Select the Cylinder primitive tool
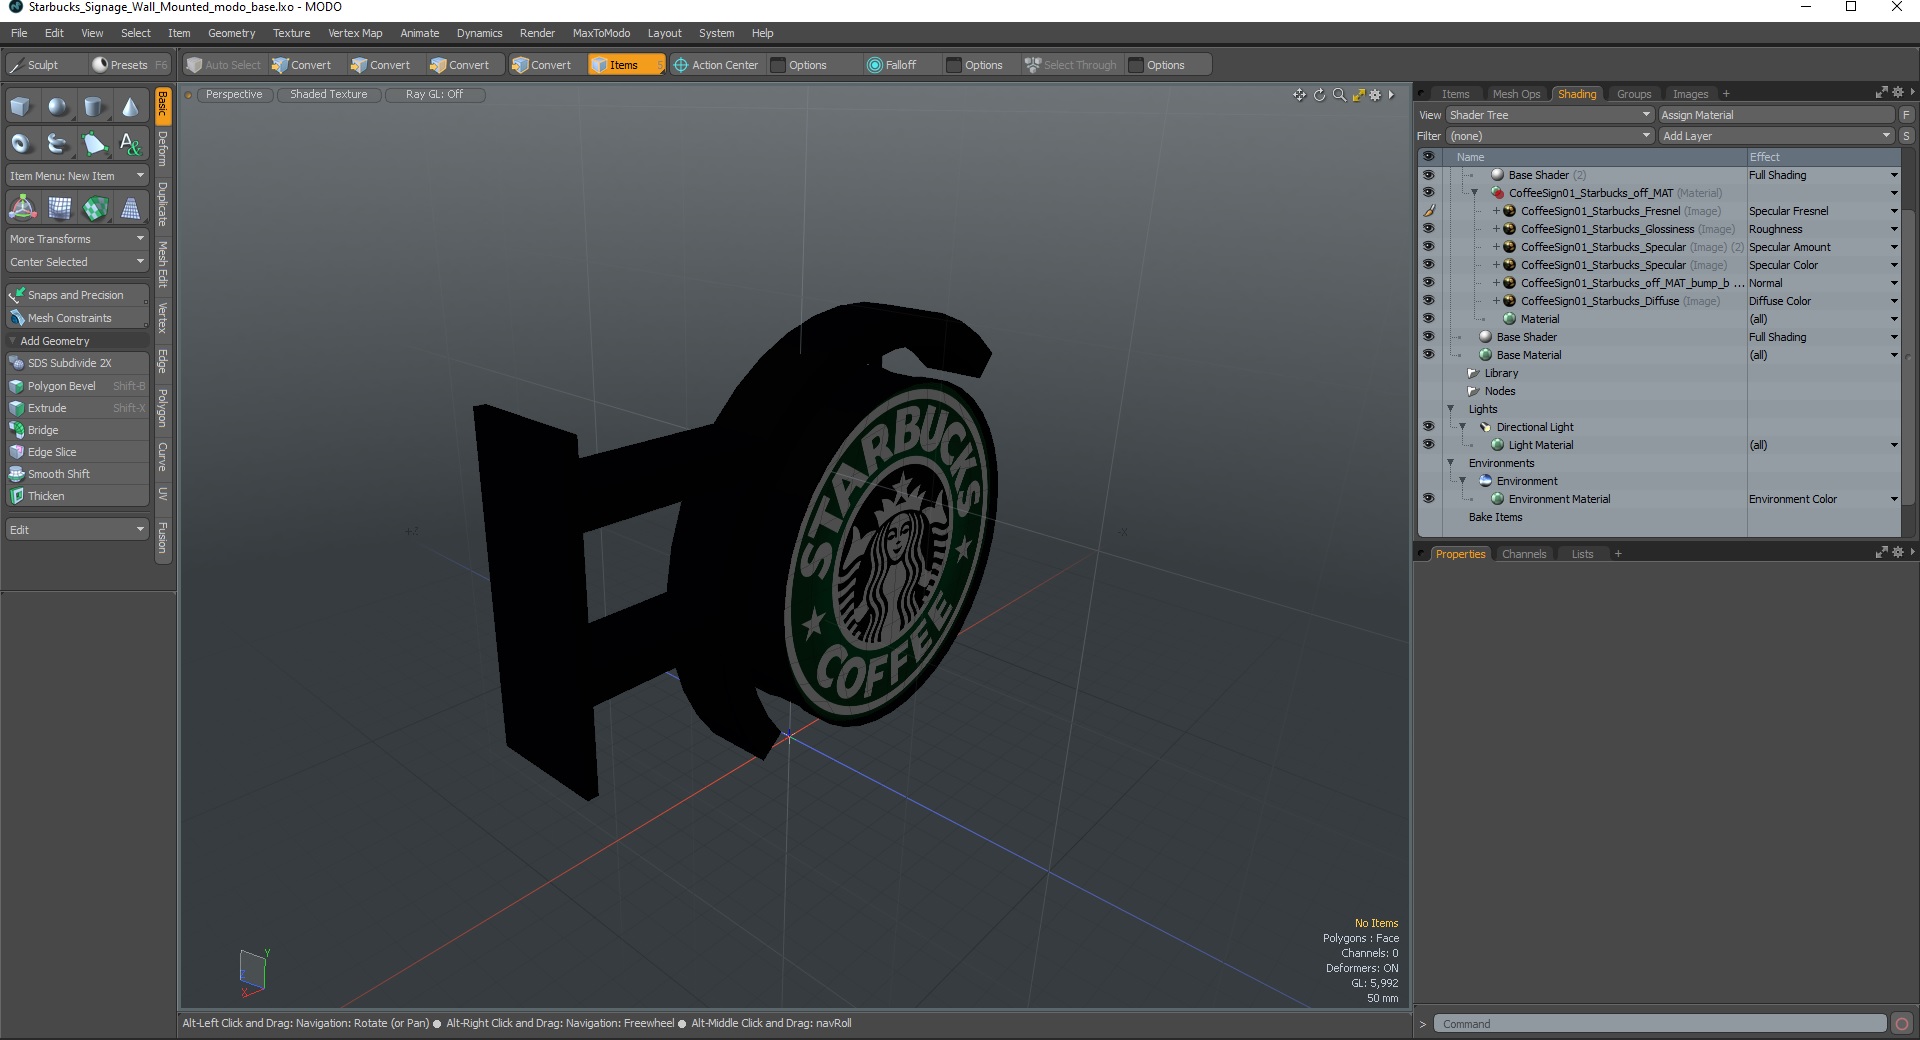 (94, 107)
